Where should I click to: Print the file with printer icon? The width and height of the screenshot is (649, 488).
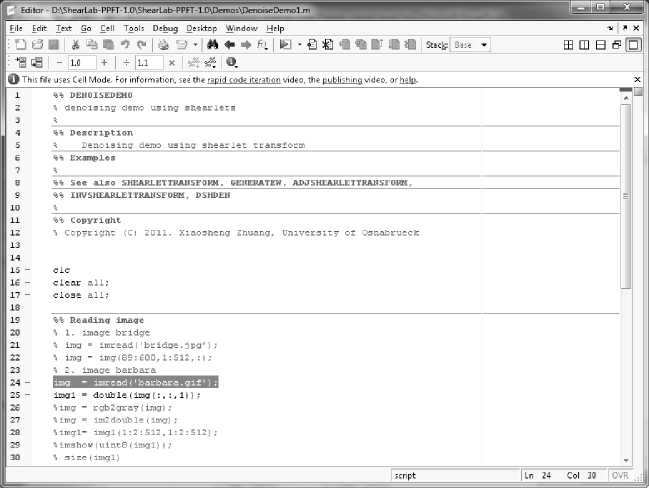coord(163,44)
